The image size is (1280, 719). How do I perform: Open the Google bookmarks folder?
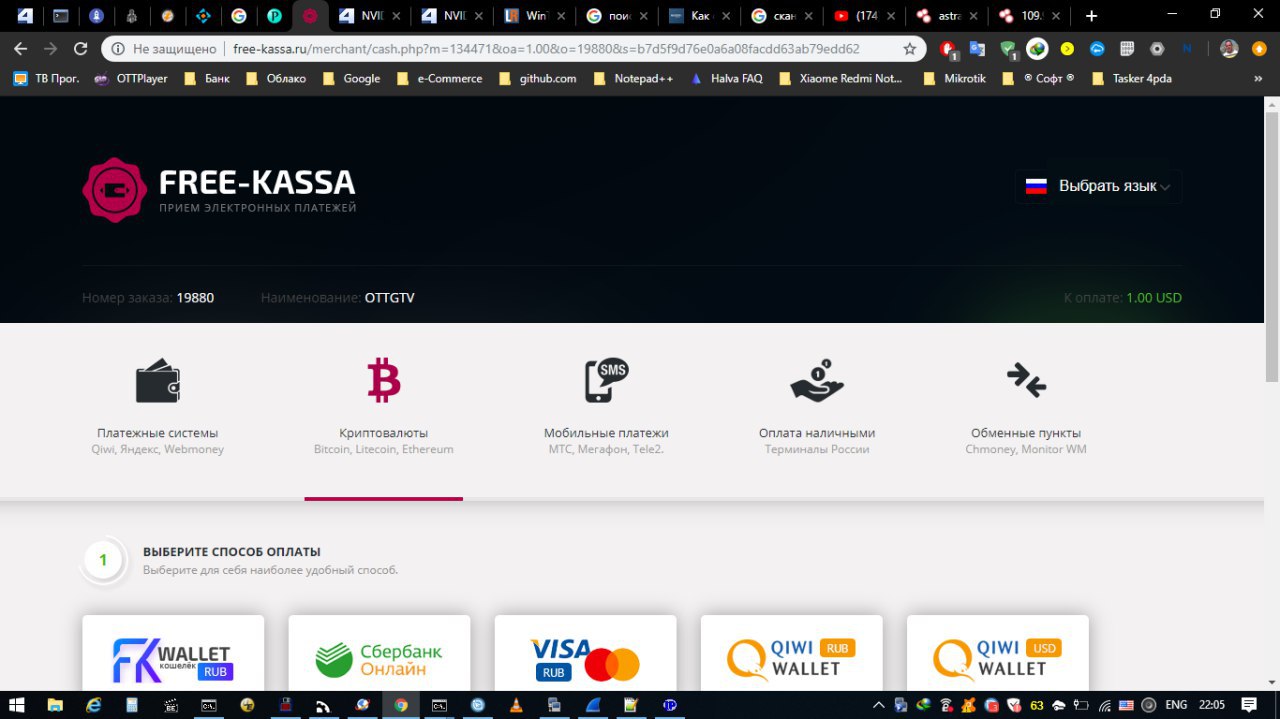pos(351,78)
